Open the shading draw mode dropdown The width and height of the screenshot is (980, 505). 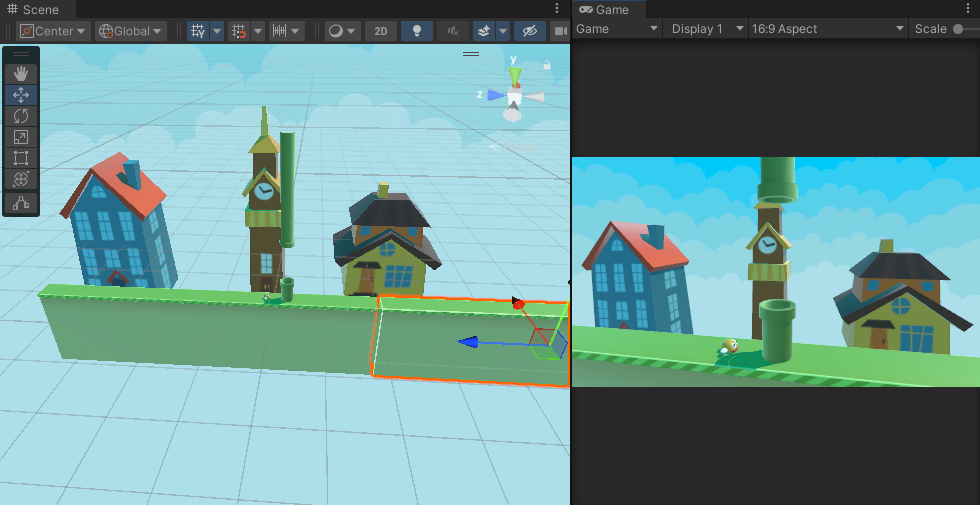point(342,31)
